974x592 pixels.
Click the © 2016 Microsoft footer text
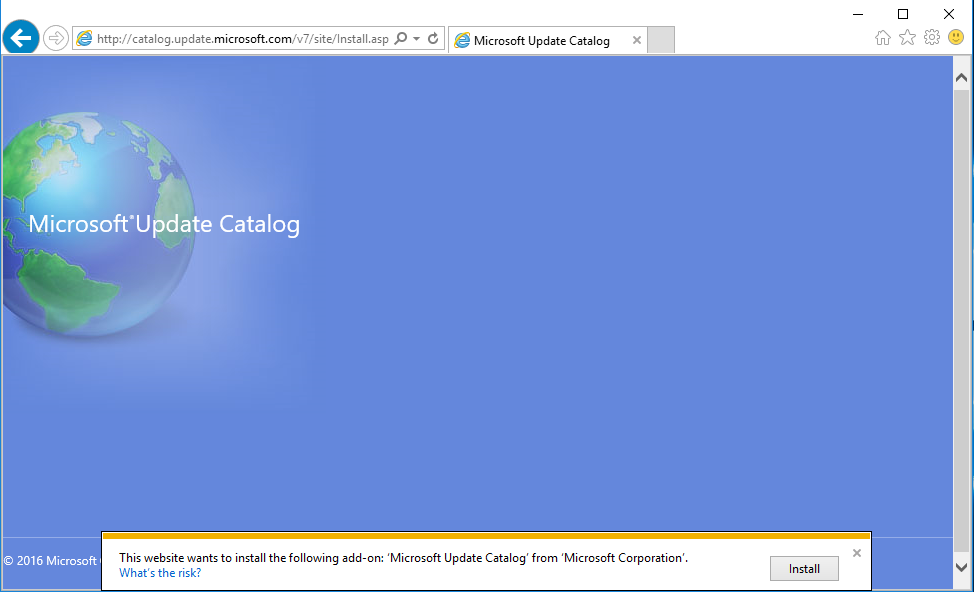50,561
